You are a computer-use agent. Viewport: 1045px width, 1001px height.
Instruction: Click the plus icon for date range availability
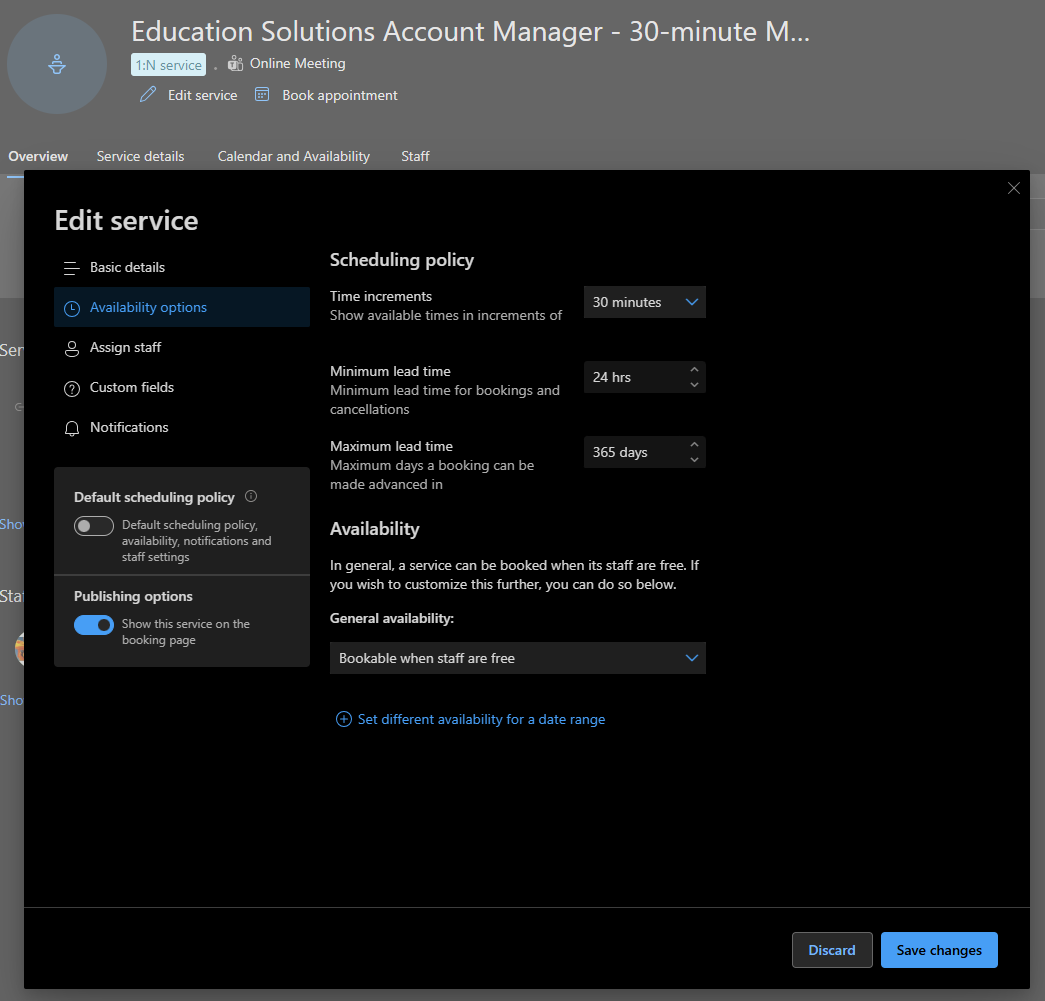click(343, 719)
